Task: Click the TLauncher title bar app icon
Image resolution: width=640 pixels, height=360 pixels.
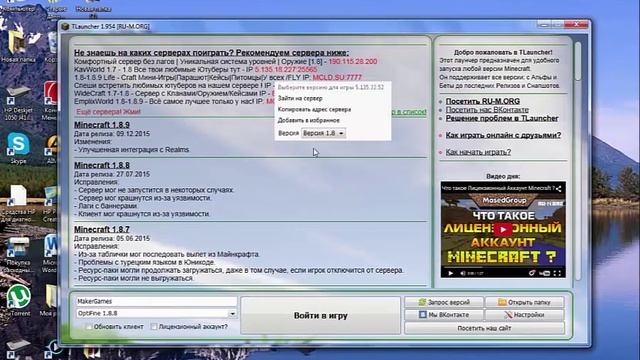Action: [65, 27]
